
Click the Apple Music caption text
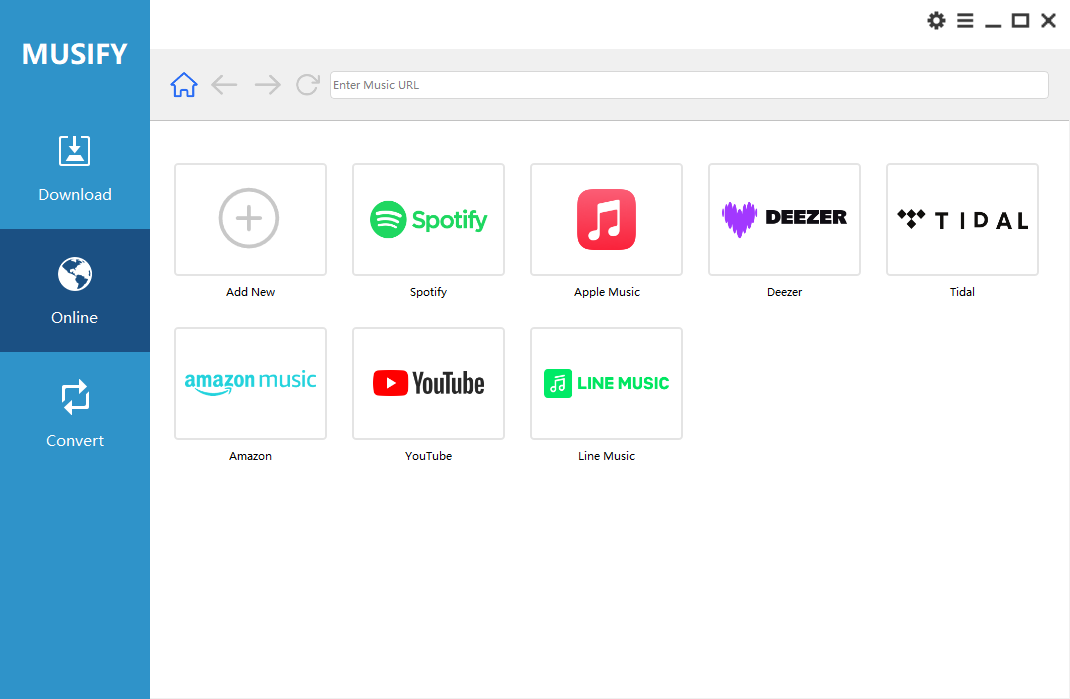pos(607,292)
